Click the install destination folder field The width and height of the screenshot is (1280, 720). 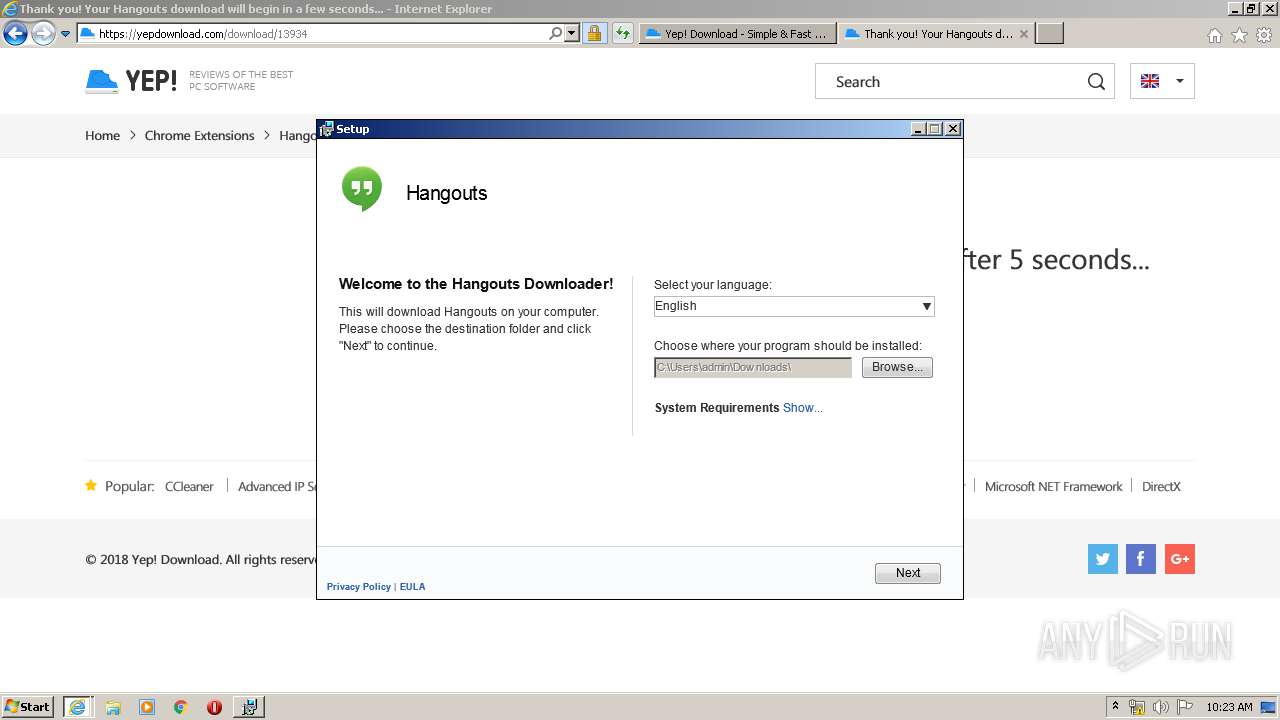pyautogui.click(x=753, y=367)
